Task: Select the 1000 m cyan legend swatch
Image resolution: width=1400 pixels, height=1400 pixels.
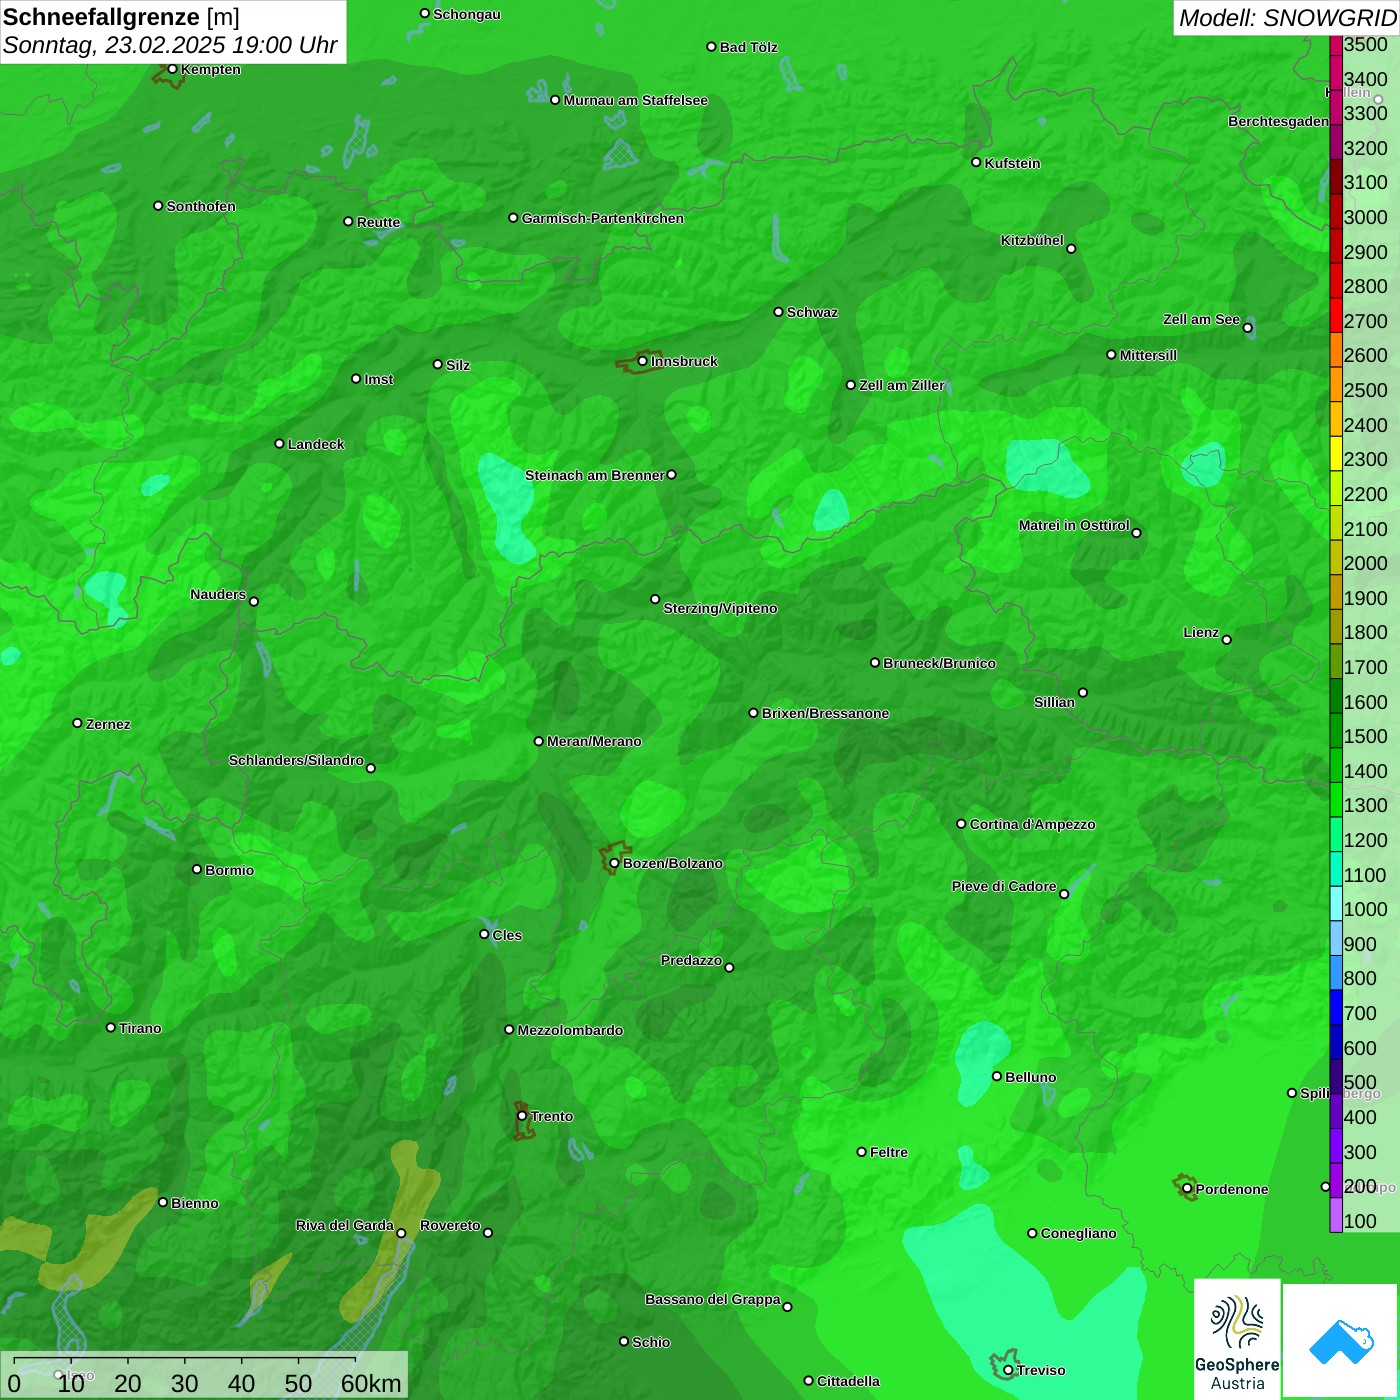Action: 1336,903
